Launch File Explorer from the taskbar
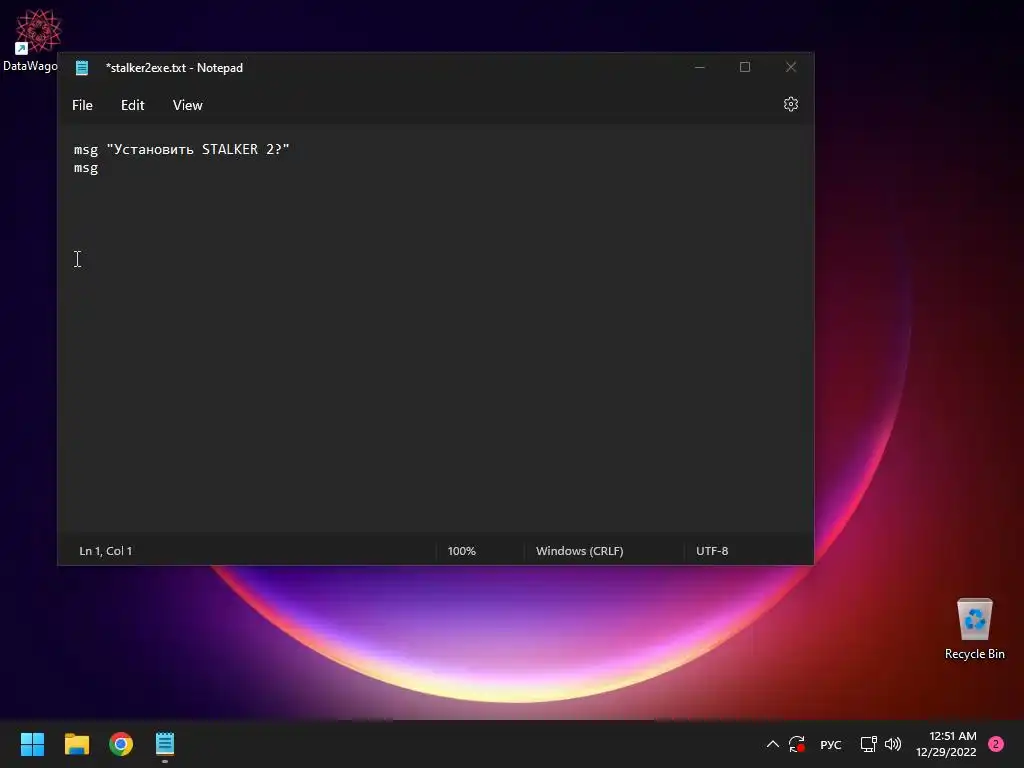The image size is (1024, 768). [x=76, y=744]
